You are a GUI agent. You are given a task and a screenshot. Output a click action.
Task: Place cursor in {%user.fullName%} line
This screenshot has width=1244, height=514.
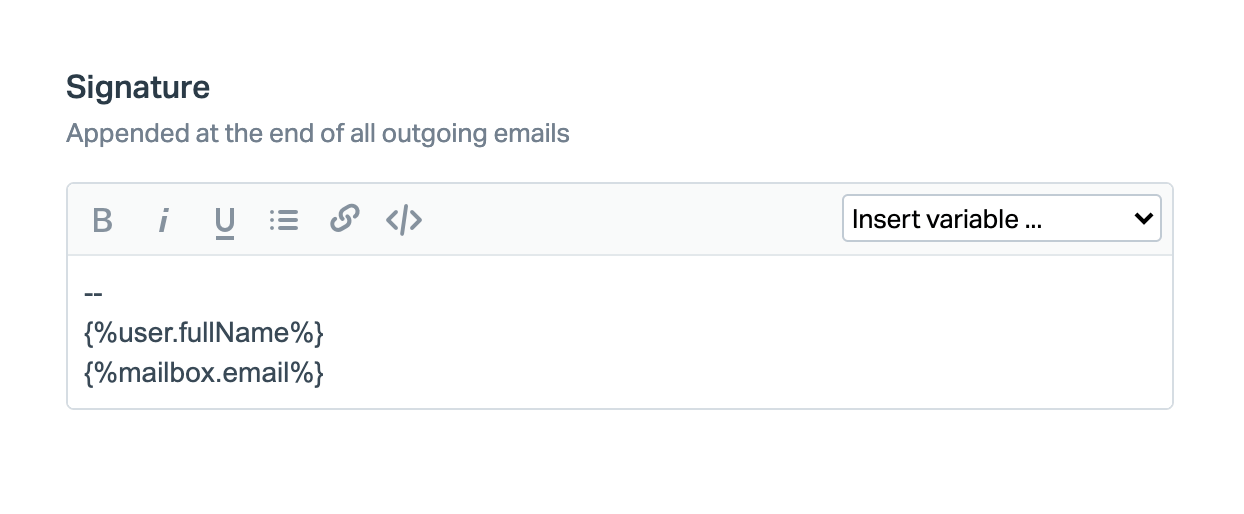pos(204,331)
